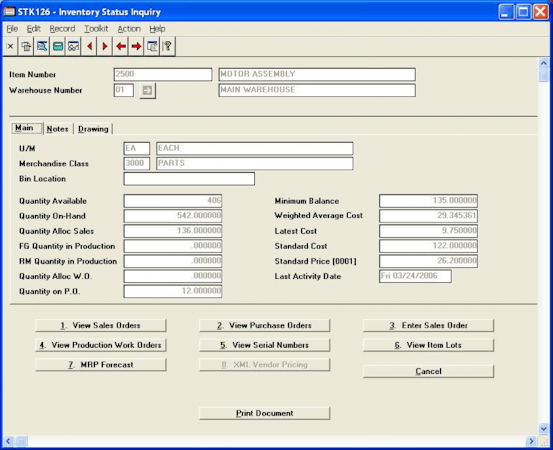553x450 pixels.
Task: Click the vertical scrollbar down arrow
Action: click(x=543, y=428)
